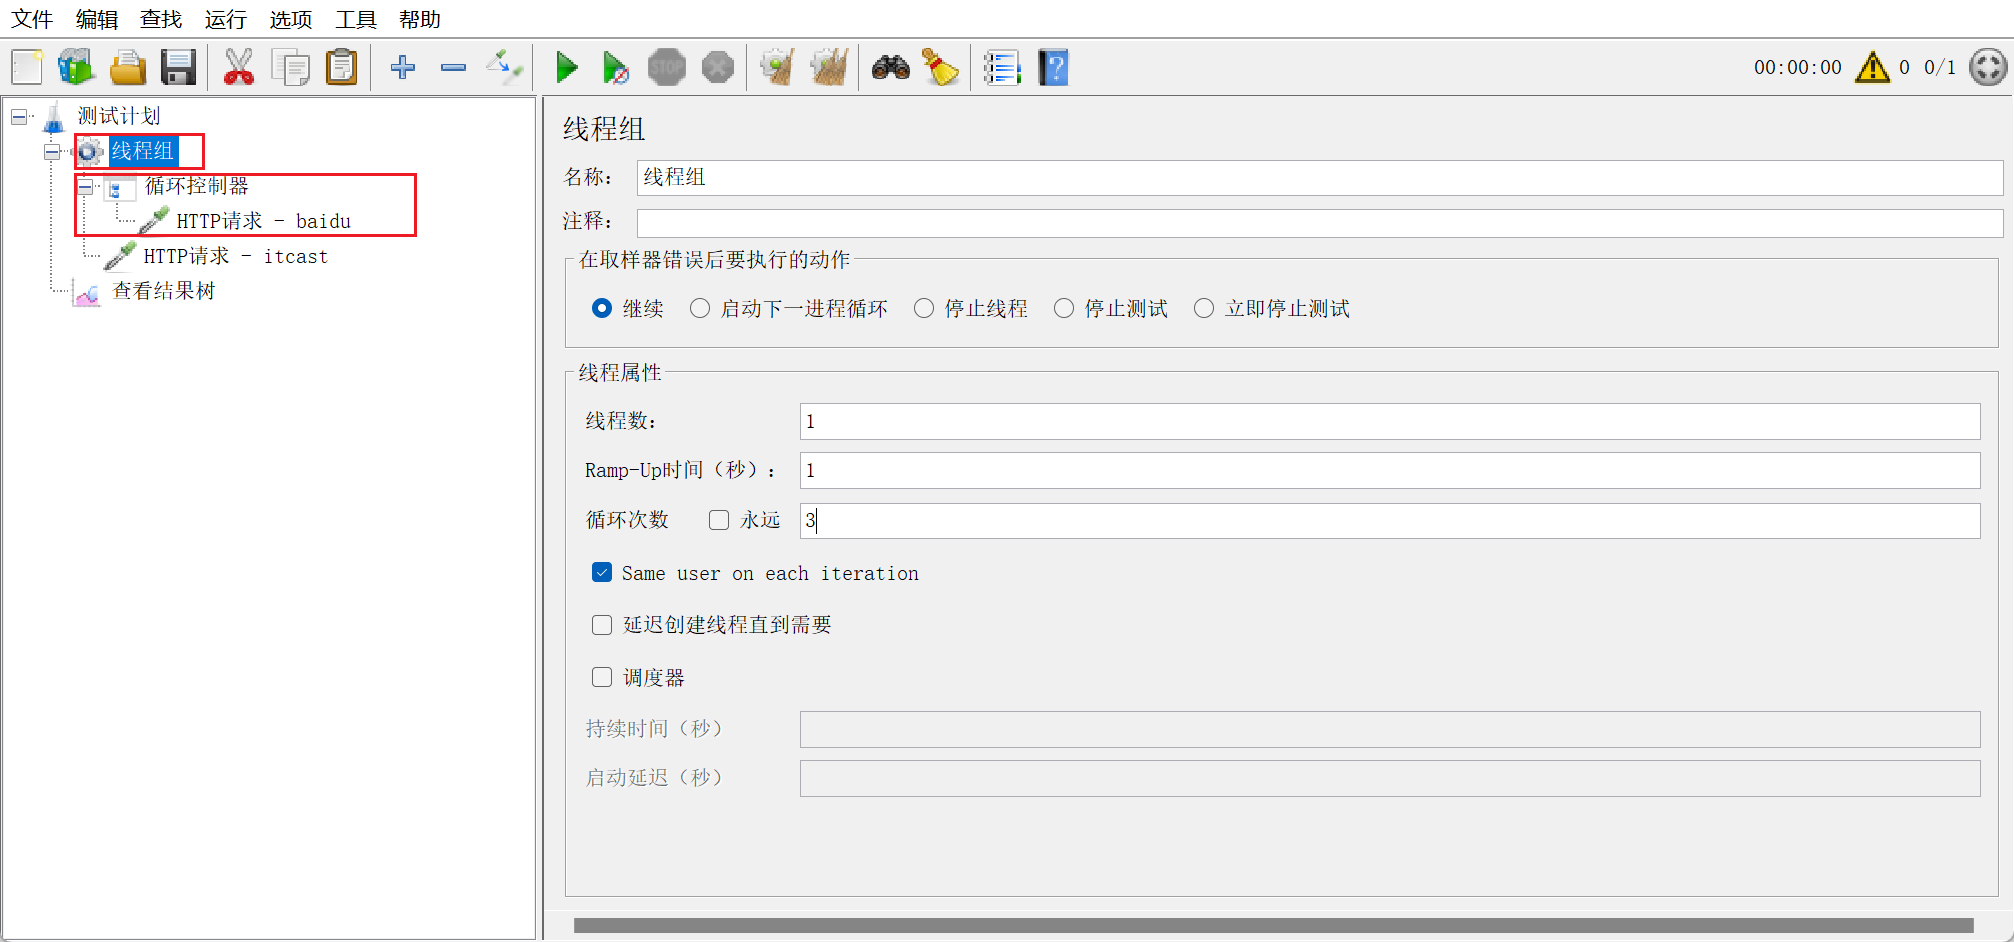Select 线程组 node in the tree
Screen dimensions: 2014x942
click(143, 151)
